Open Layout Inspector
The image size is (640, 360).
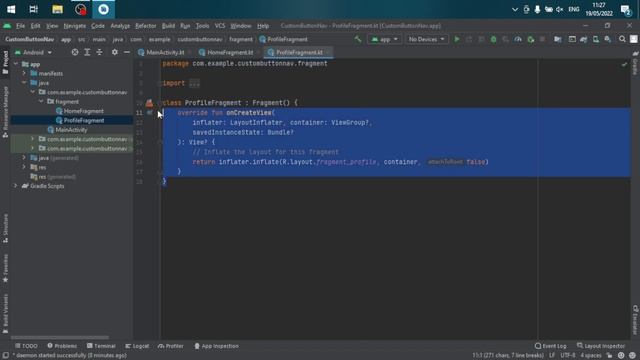[x=601, y=346]
